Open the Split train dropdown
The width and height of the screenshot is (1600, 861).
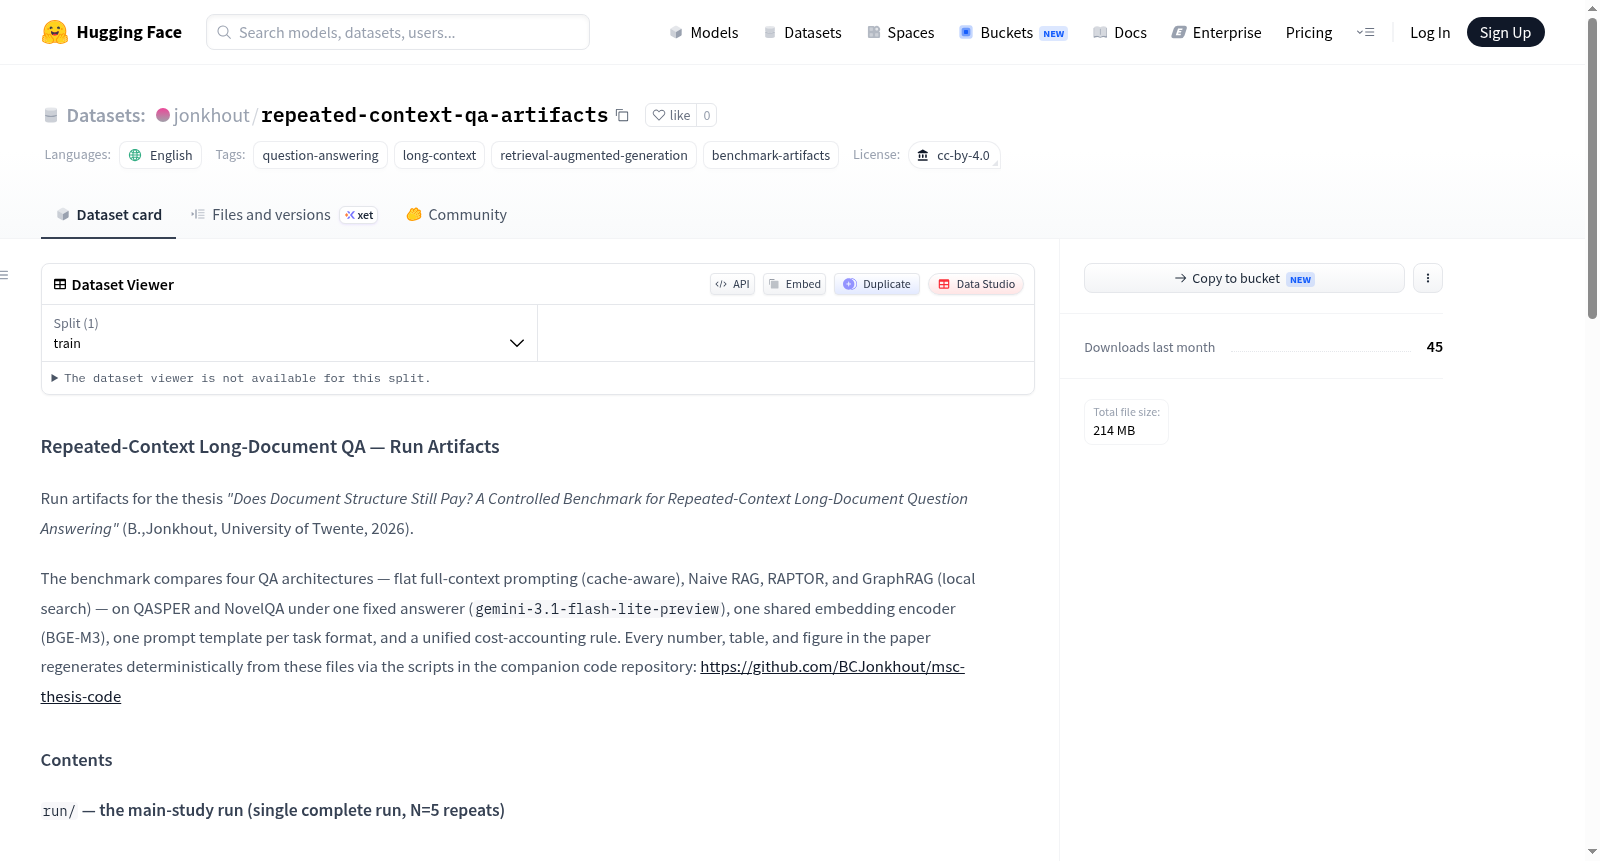pyautogui.click(x=289, y=333)
